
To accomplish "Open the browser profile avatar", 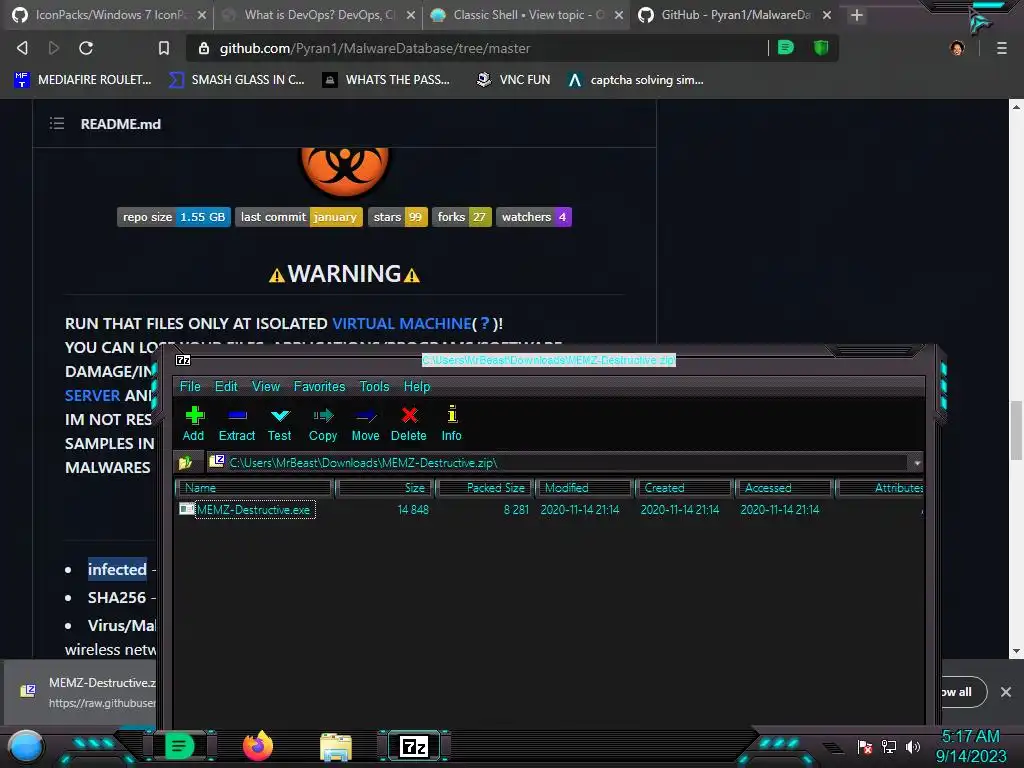I will click(957, 48).
